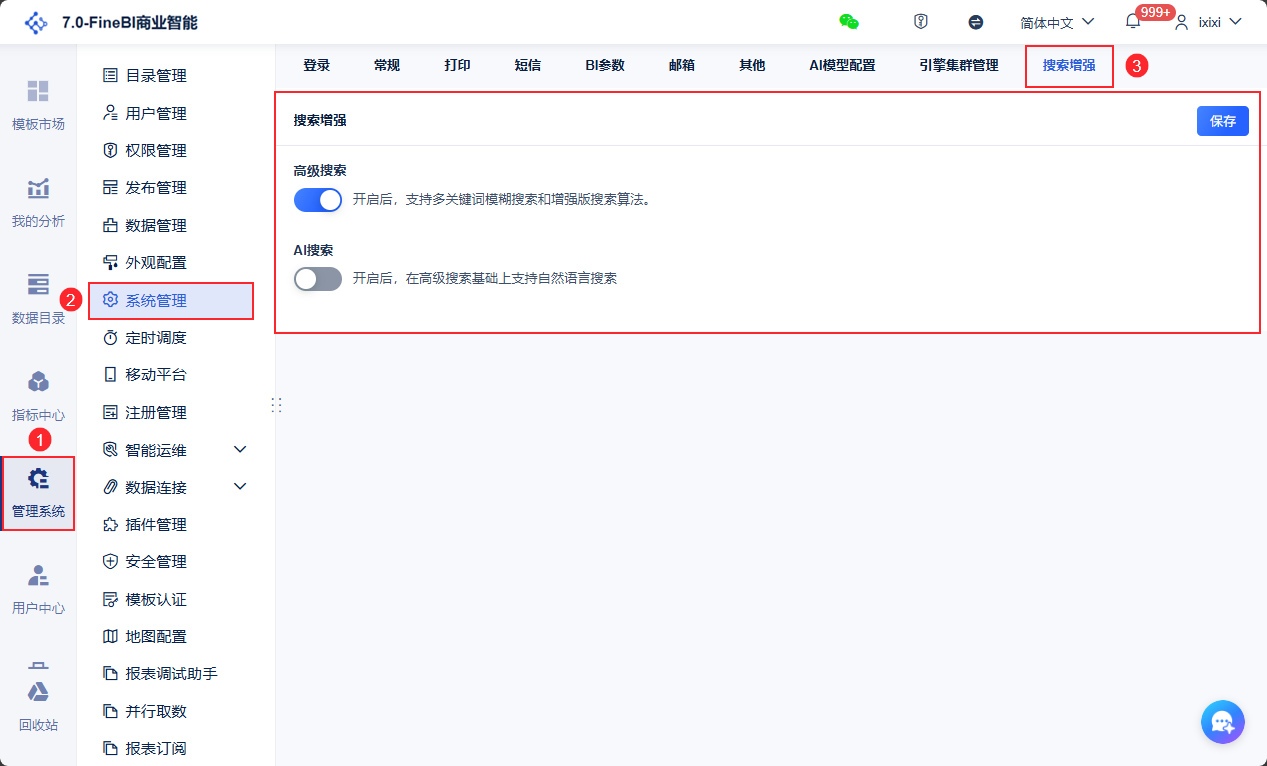Open 数据目录 in left sidebar
The image size is (1267, 766).
(38, 299)
